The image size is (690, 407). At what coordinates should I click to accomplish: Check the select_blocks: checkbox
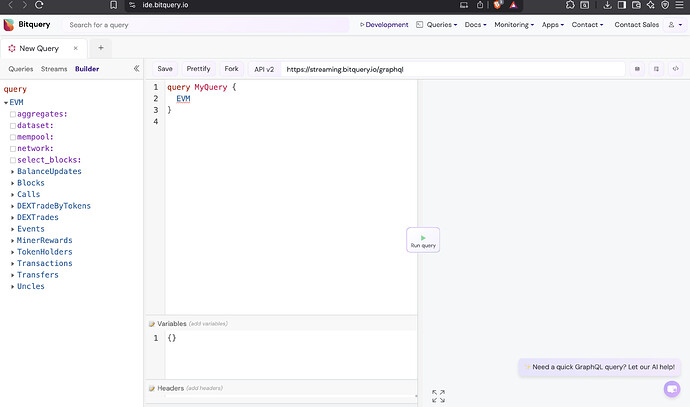13,160
